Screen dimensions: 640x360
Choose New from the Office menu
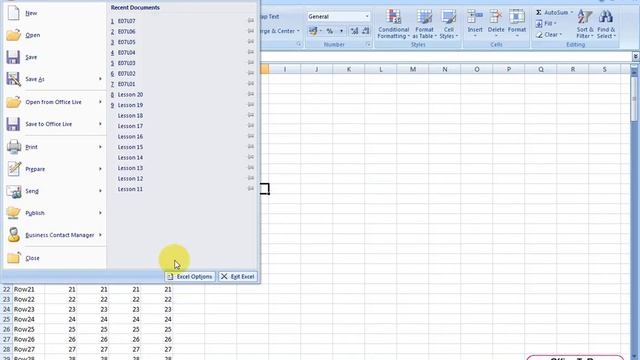(x=31, y=13)
